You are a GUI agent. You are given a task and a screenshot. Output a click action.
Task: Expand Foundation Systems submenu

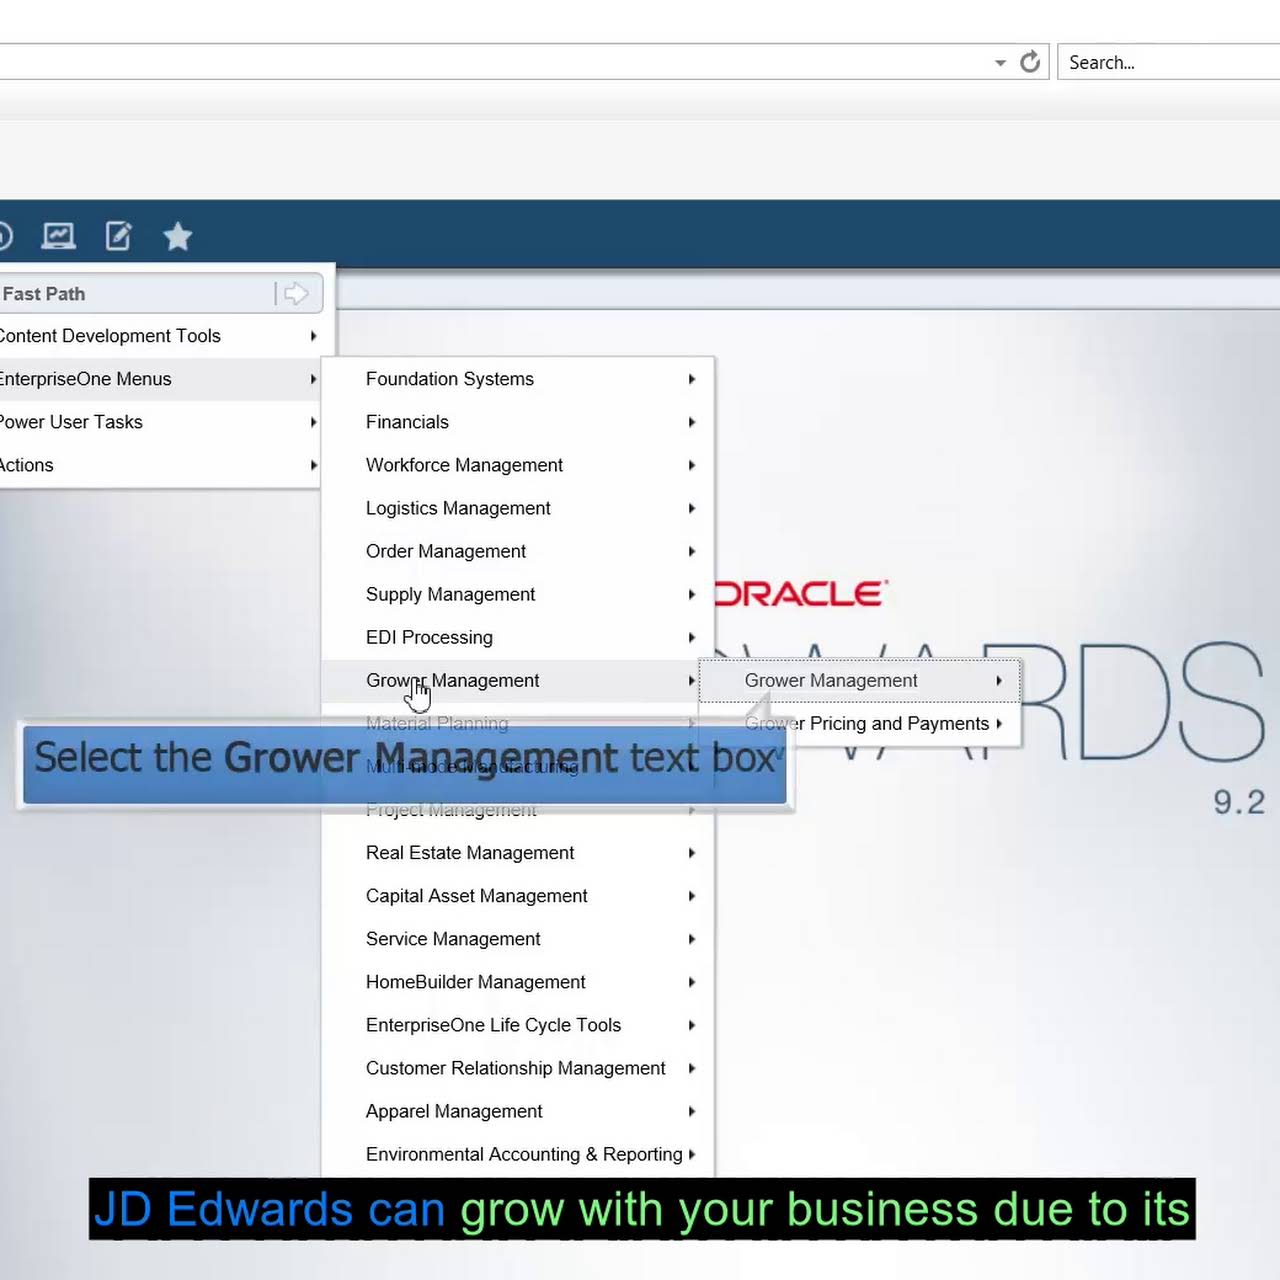click(518, 379)
